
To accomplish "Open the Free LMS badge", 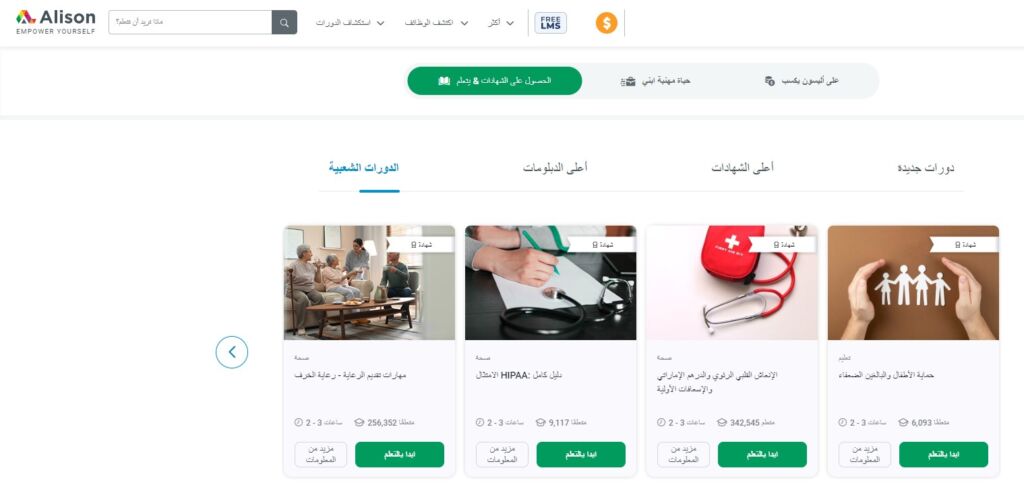I will tap(551, 23).
